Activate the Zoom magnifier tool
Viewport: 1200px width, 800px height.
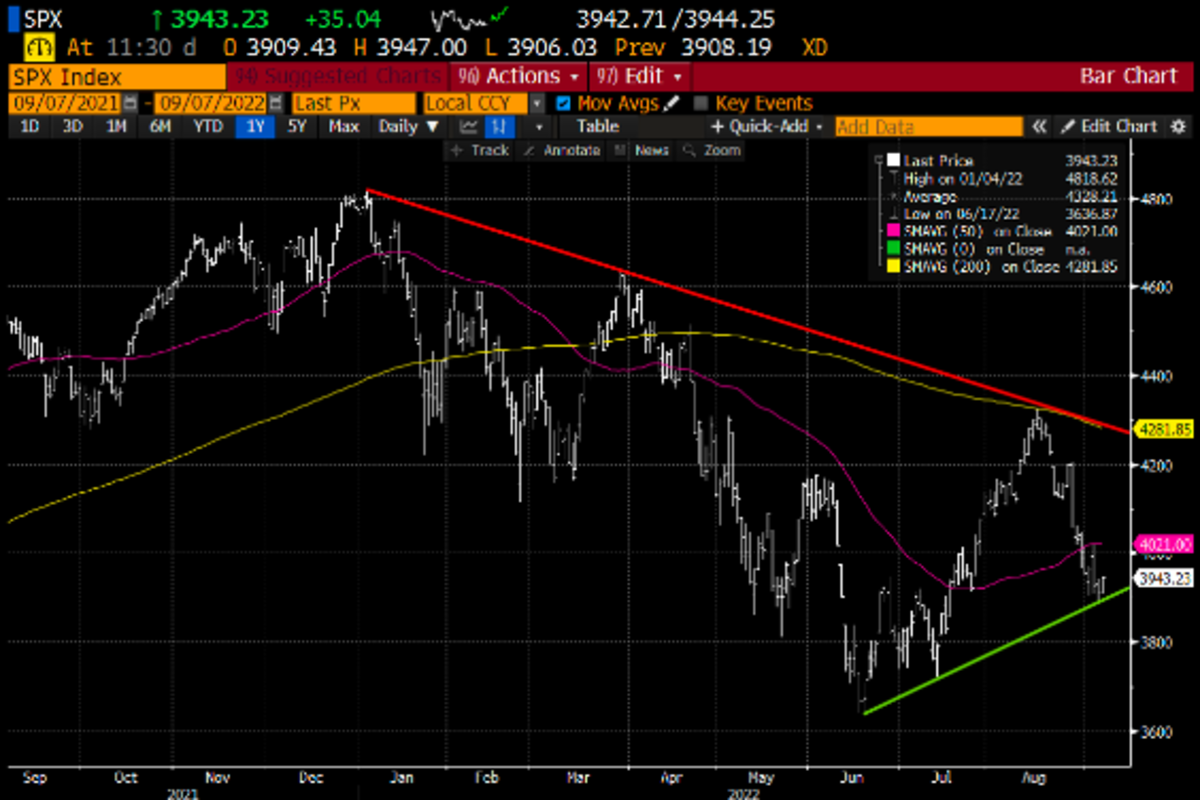click(x=710, y=150)
